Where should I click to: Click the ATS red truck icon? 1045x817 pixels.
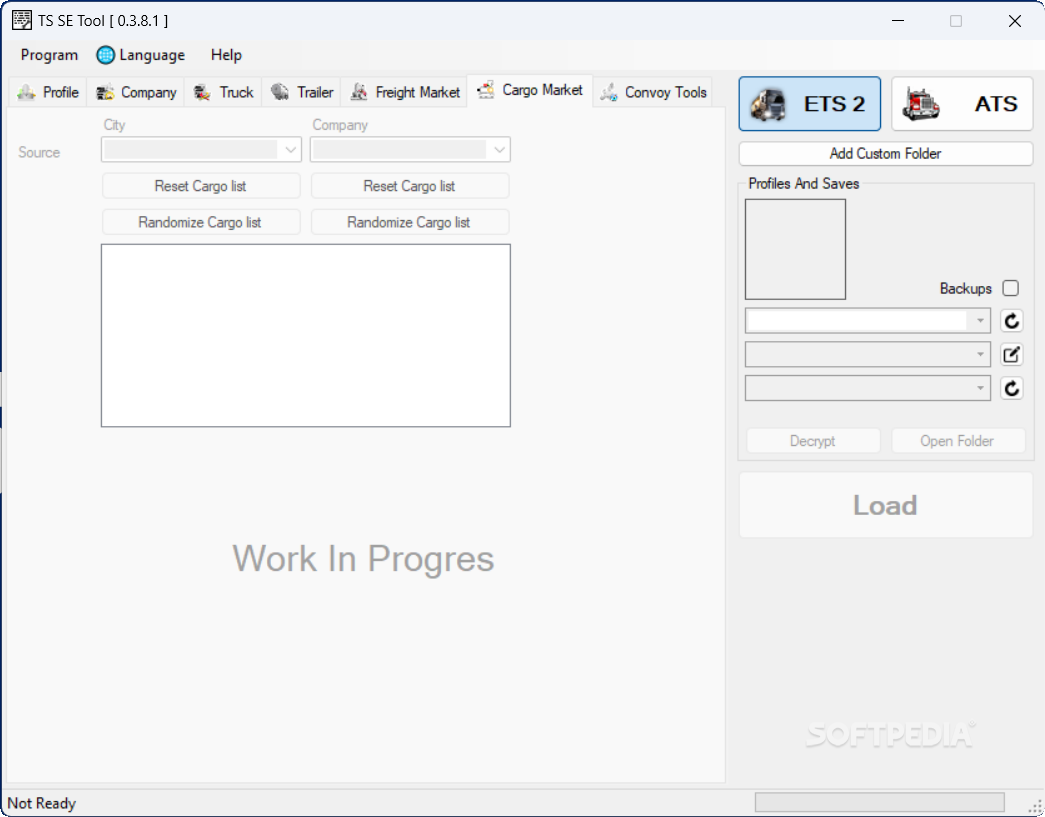tap(921, 104)
